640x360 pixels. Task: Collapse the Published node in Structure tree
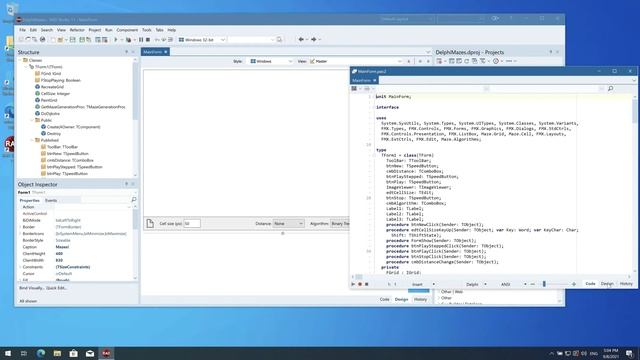(x=32, y=140)
